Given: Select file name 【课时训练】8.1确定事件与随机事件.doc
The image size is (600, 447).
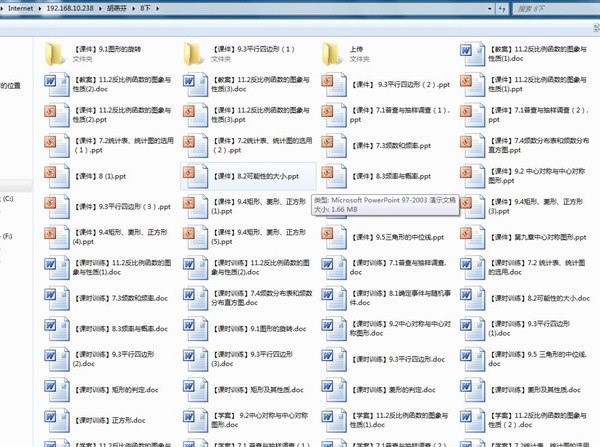Looking at the screenshot, I should 400,298.
